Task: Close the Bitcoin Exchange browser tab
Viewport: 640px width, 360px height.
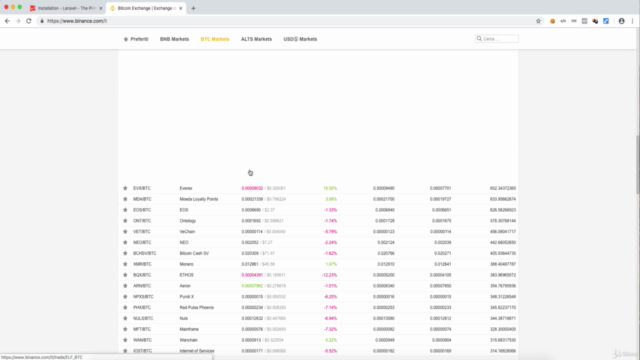Action: [180, 8]
